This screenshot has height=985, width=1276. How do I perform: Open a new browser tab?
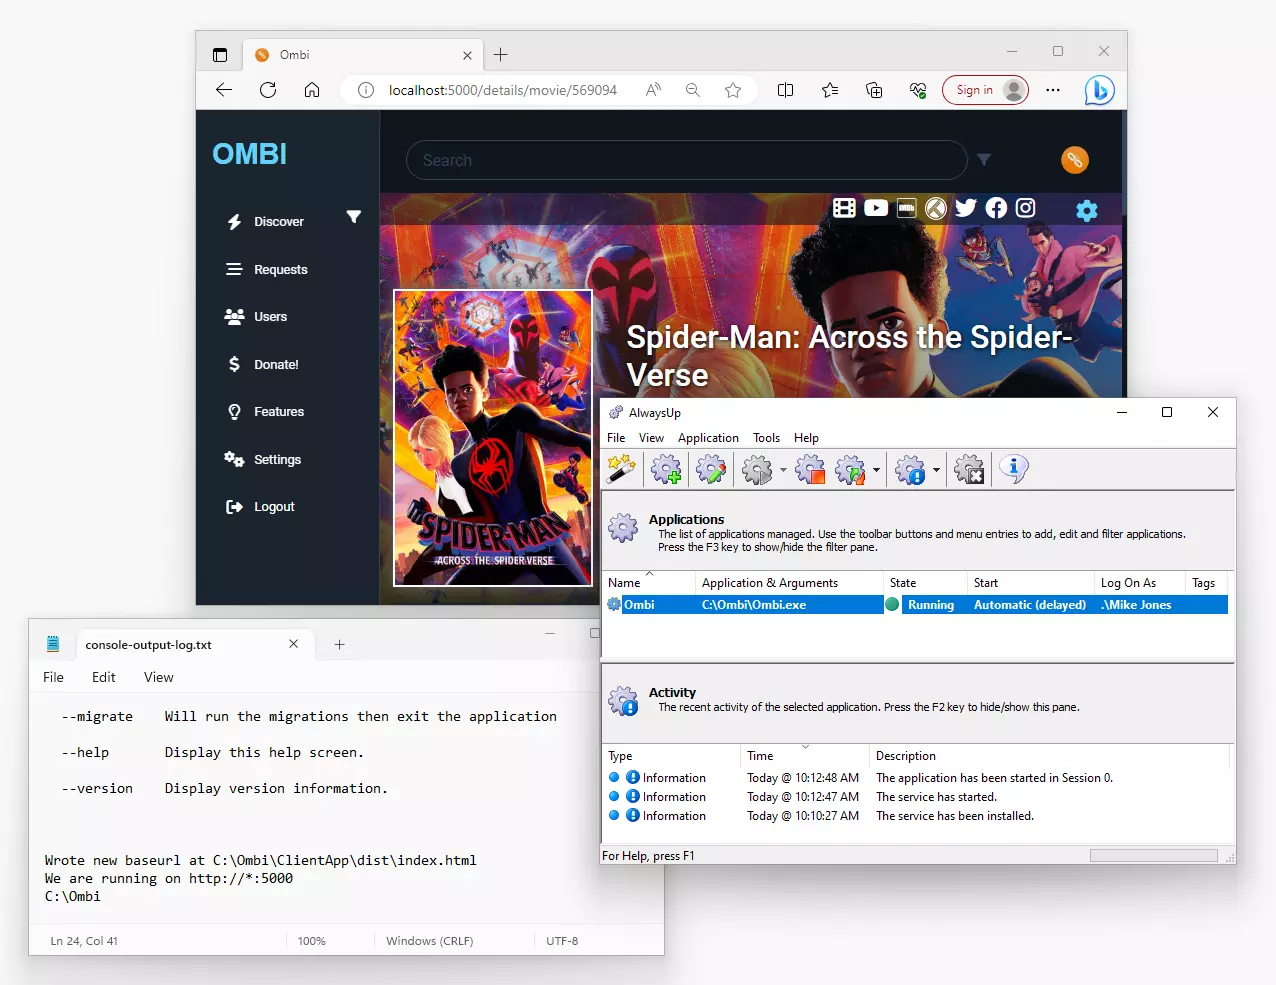[x=501, y=55]
